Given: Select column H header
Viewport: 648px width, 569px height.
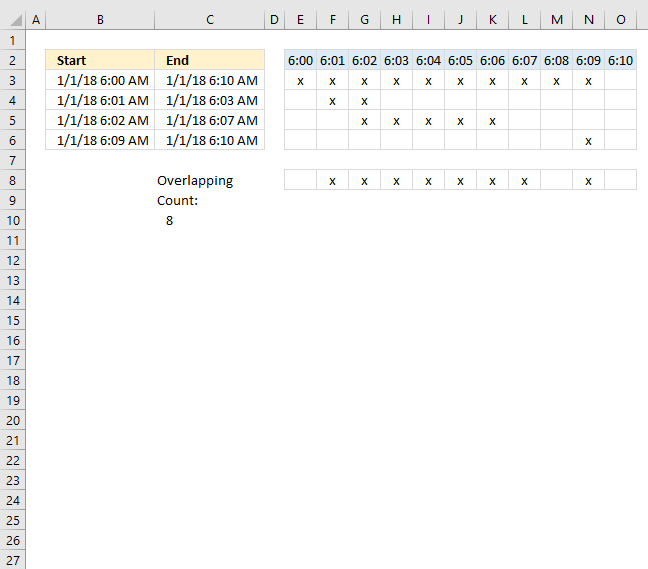Looking at the screenshot, I should coord(396,19).
